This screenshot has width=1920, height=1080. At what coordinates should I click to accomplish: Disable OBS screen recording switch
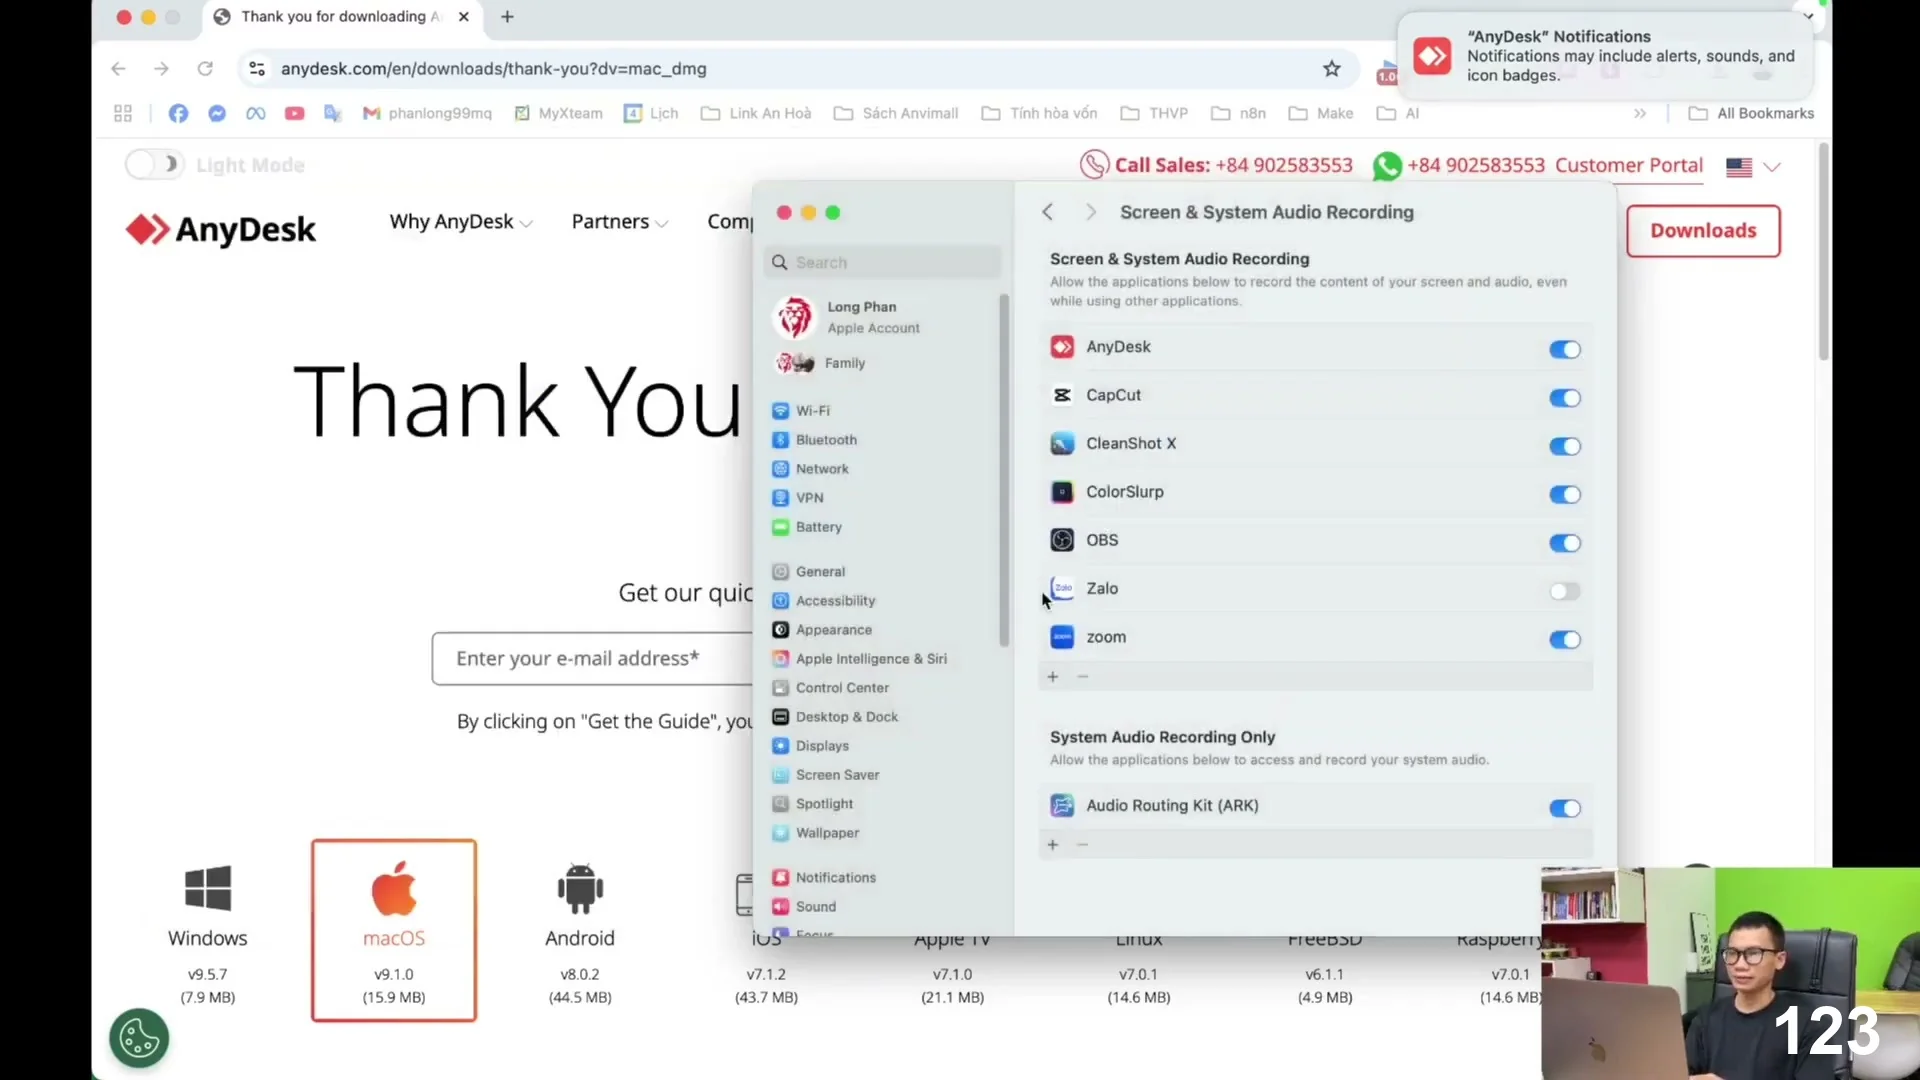click(x=1565, y=543)
